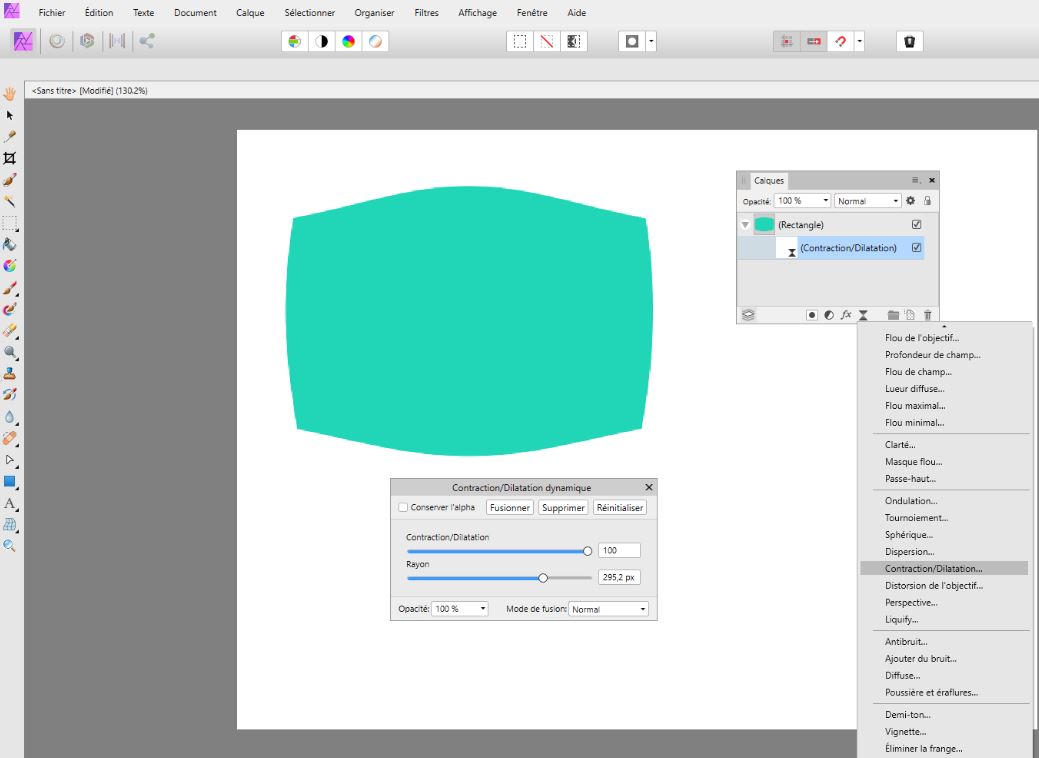Viewport: 1039px width, 758px height.
Task: Click the Contraction/Dilatation slider handle
Action: coord(587,551)
